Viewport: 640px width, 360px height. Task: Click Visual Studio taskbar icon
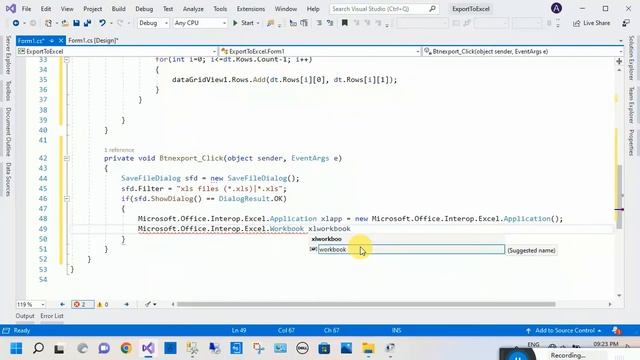[x=148, y=348]
